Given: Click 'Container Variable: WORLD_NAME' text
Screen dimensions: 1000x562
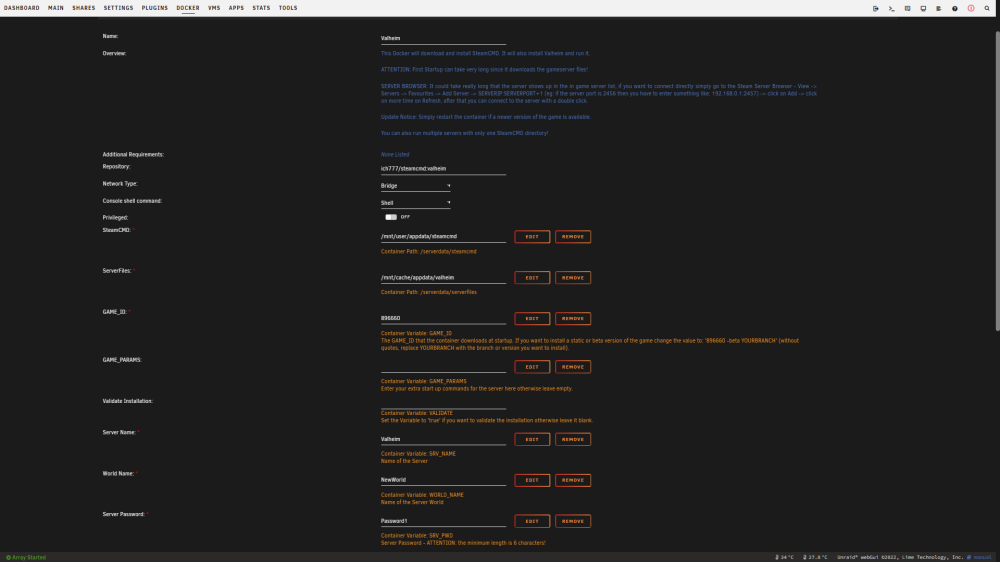Looking at the screenshot, I should click(x=422, y=495).
